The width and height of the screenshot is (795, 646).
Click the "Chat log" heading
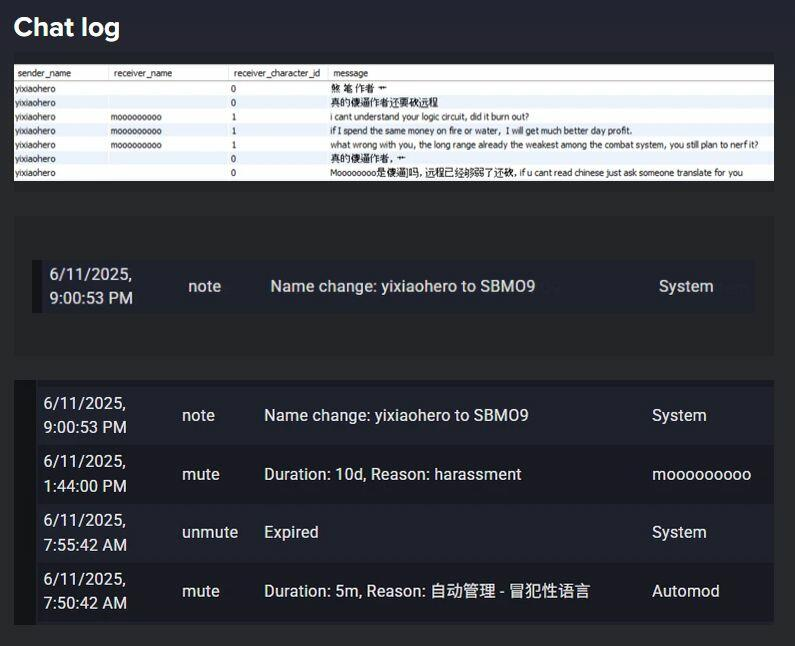67,27
